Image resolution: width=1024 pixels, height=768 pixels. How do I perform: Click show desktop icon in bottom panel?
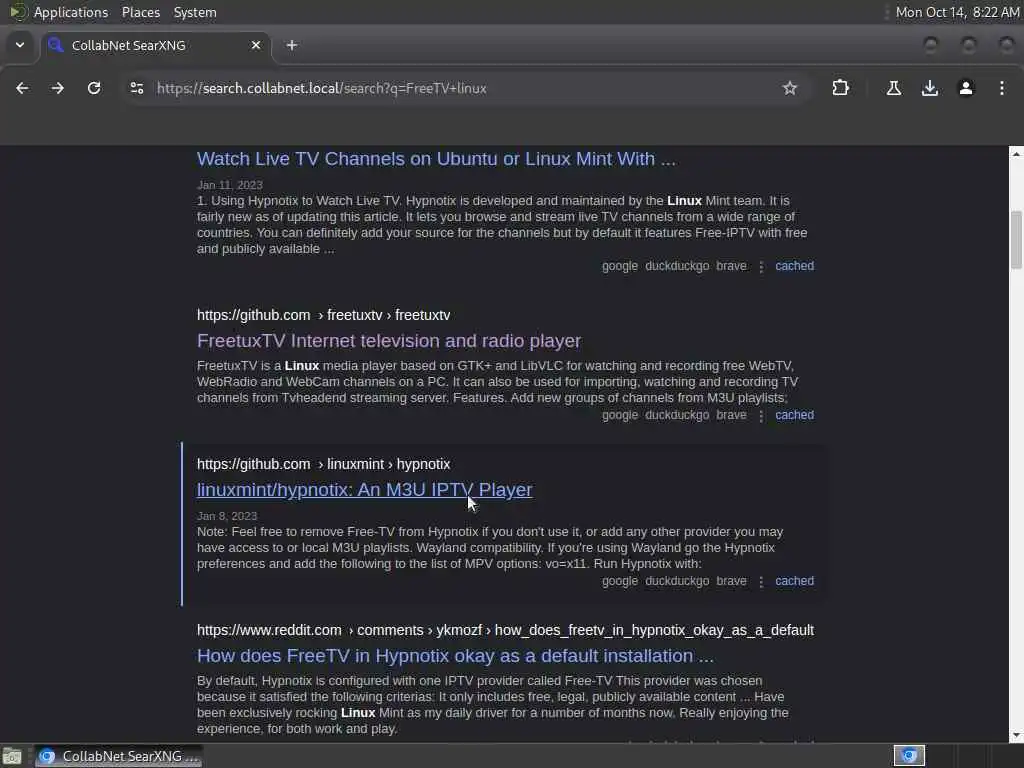[x=12, y=756]
